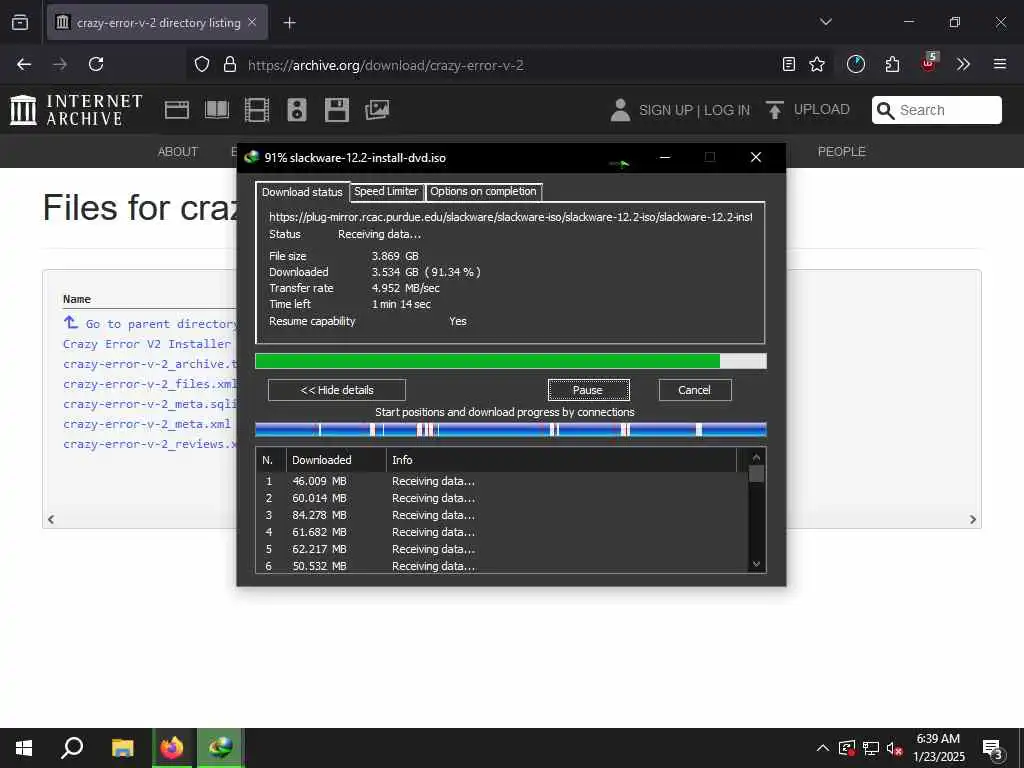Open Windows Start menu
The width and height of the screenshot is (1024, 768).
click(24, 748)
